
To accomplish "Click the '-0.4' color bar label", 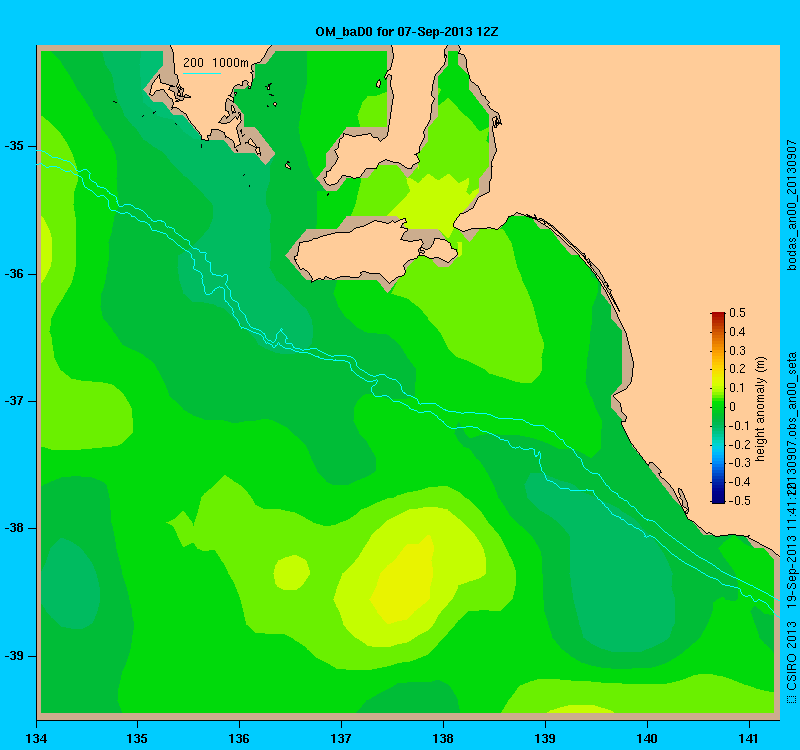I will (739, 482).
